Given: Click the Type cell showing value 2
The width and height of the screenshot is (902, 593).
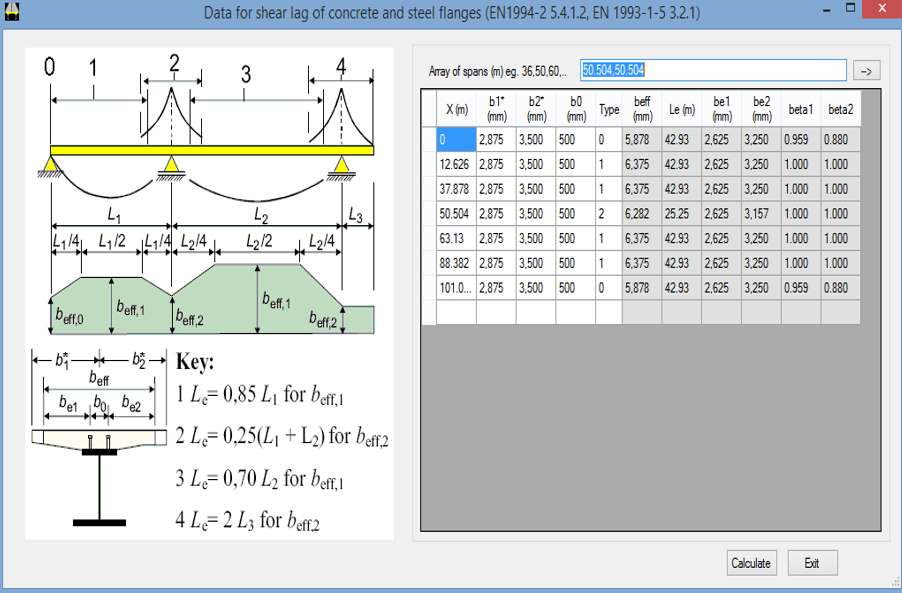Looking at the screenshot, I should point(608,214).
